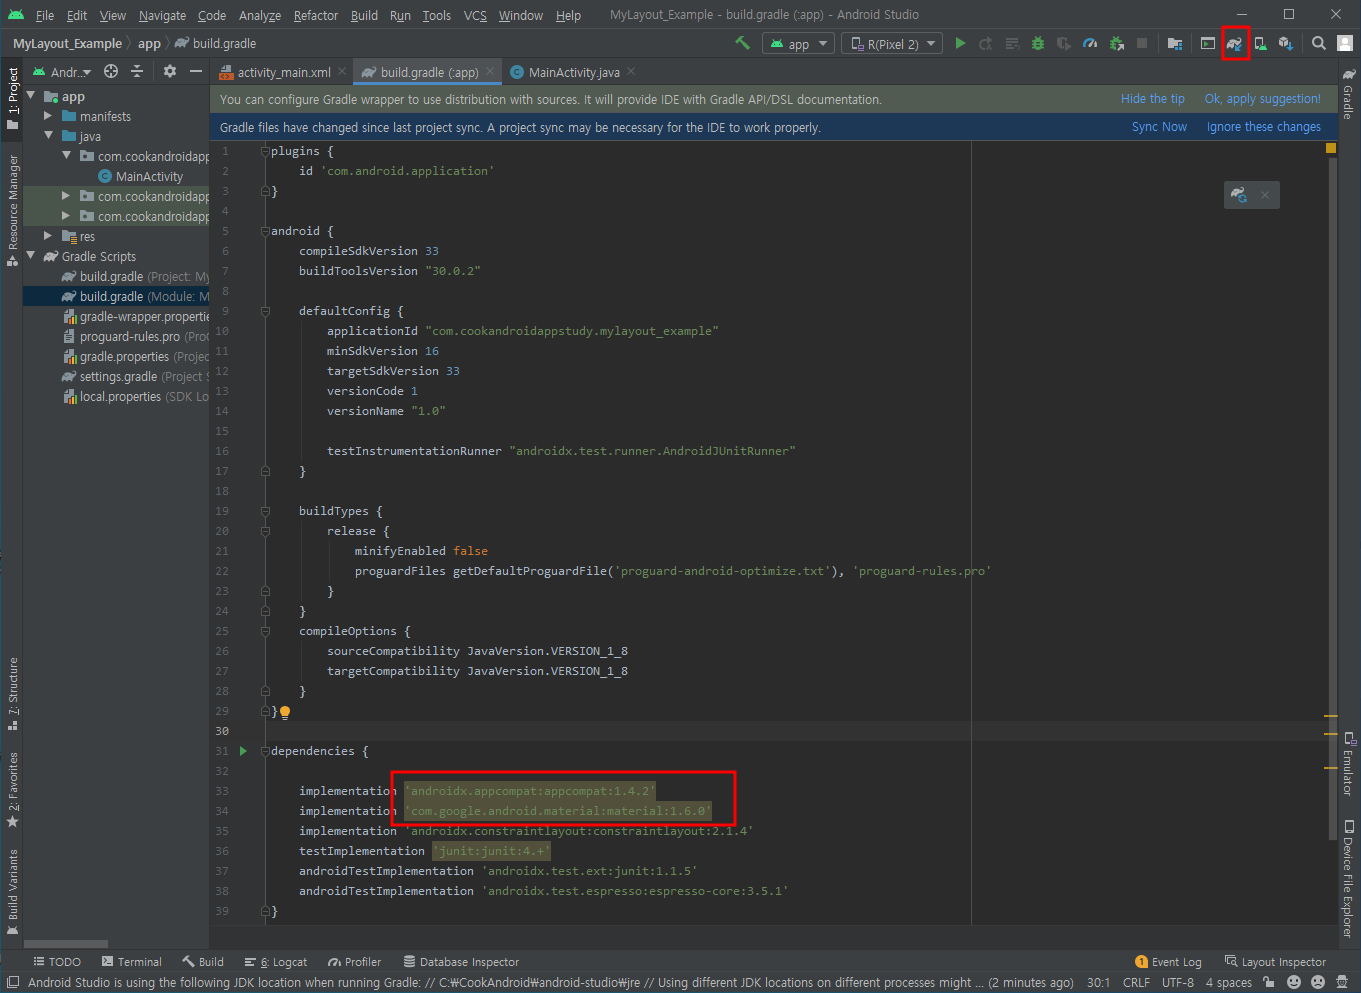Click floating Gradle sync elephant icon in editor
1361x993 pixels.
pos(1239,194)
